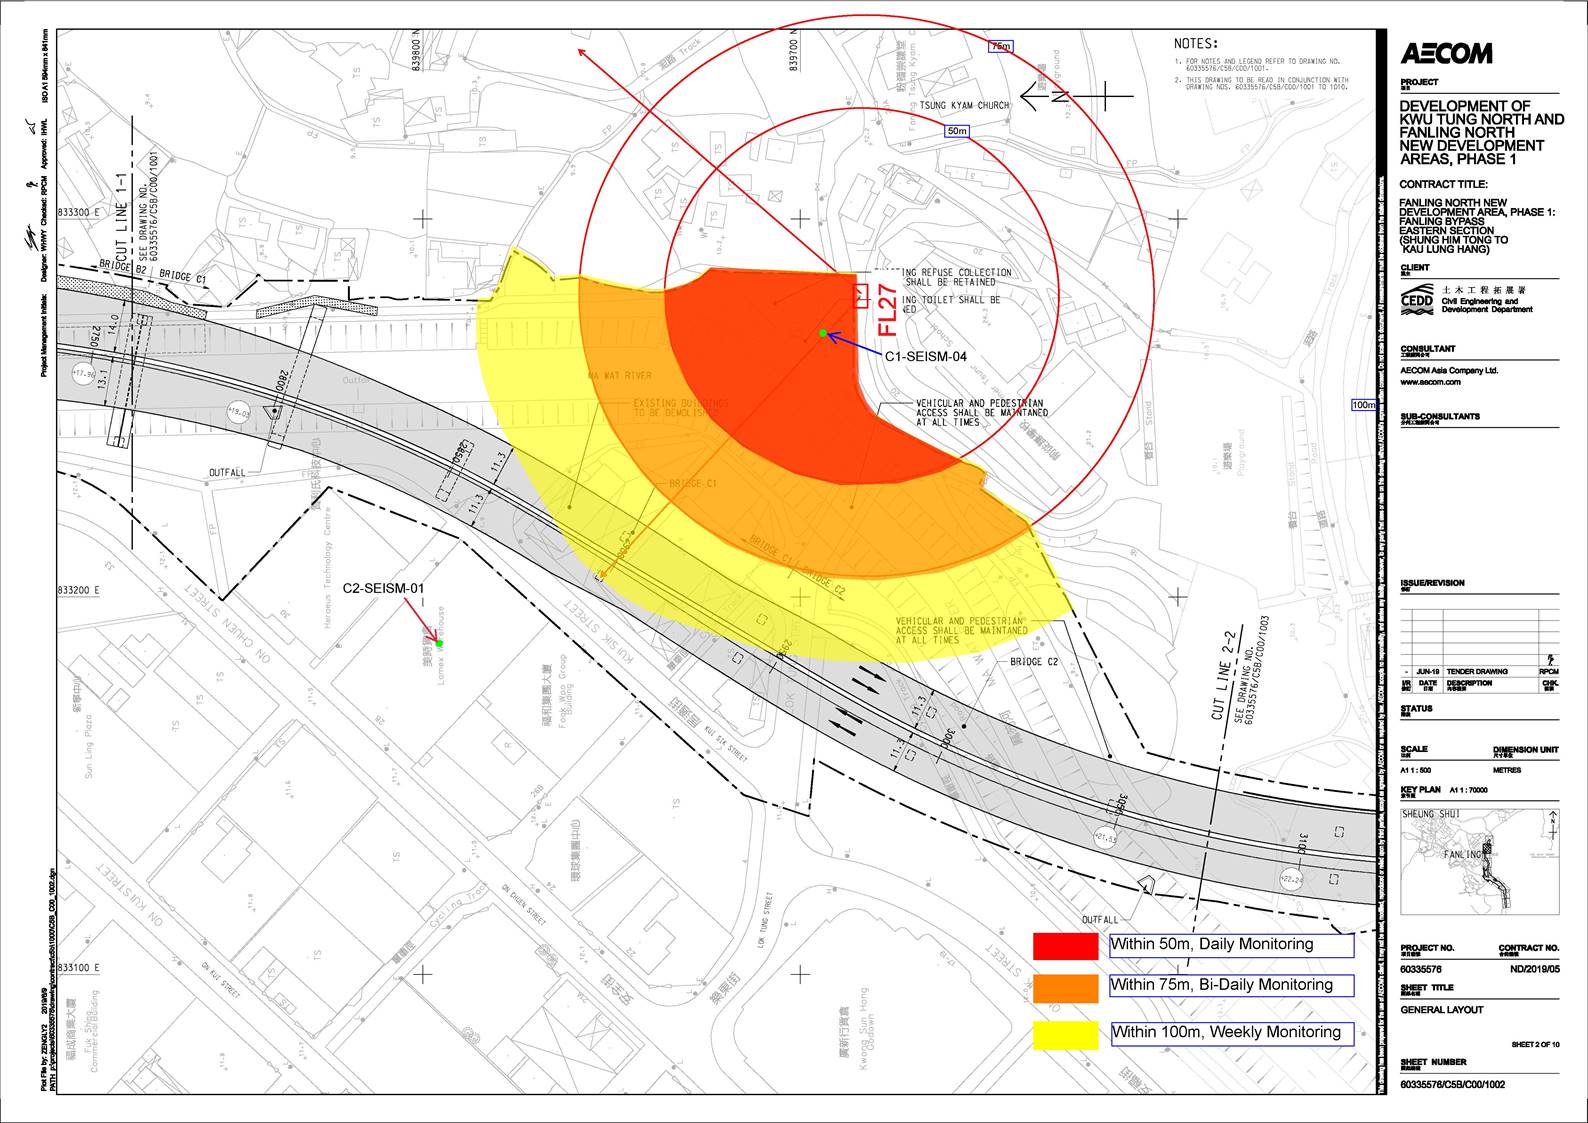
Task: Click the 'SHEET 2 OF 10' text
Action: tap(1536, 1044)
